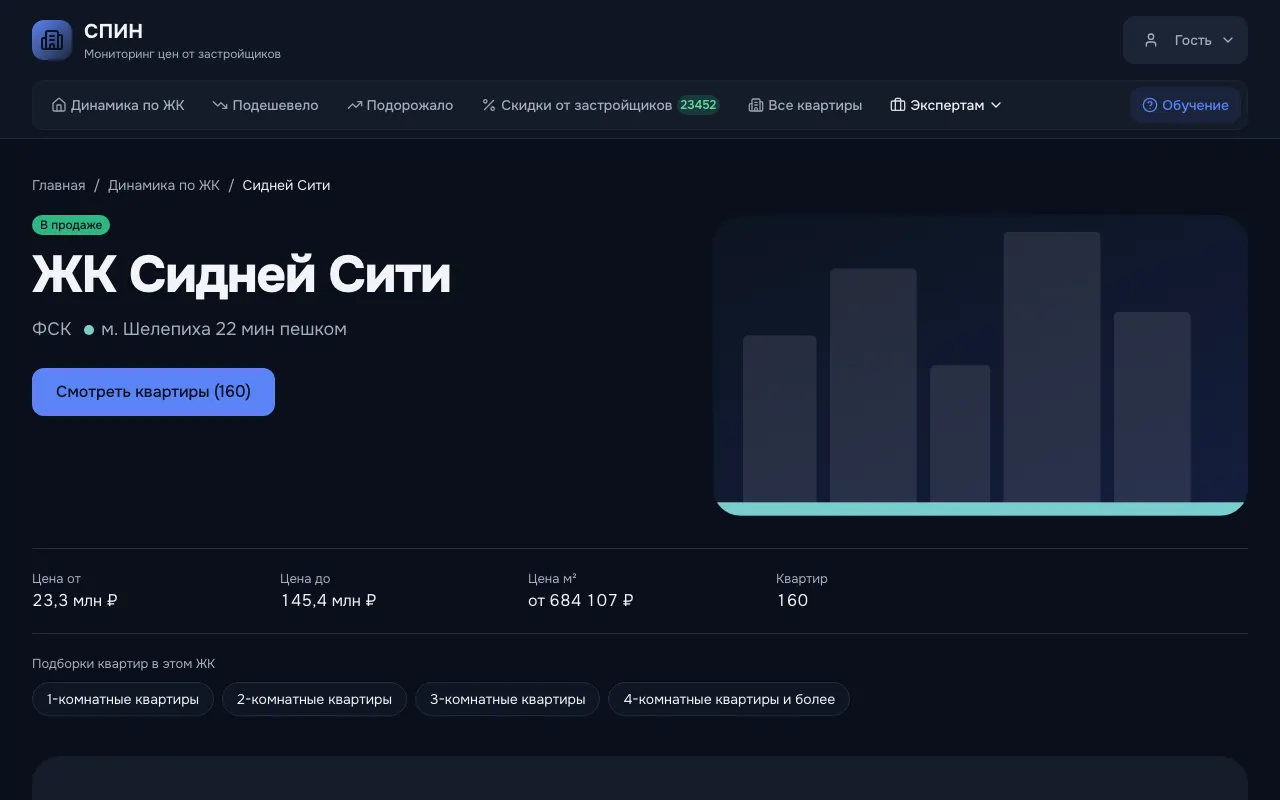Click the 23,3 млн ₽ price value
The image size is (1280, 800).
[x=75, y=600]
